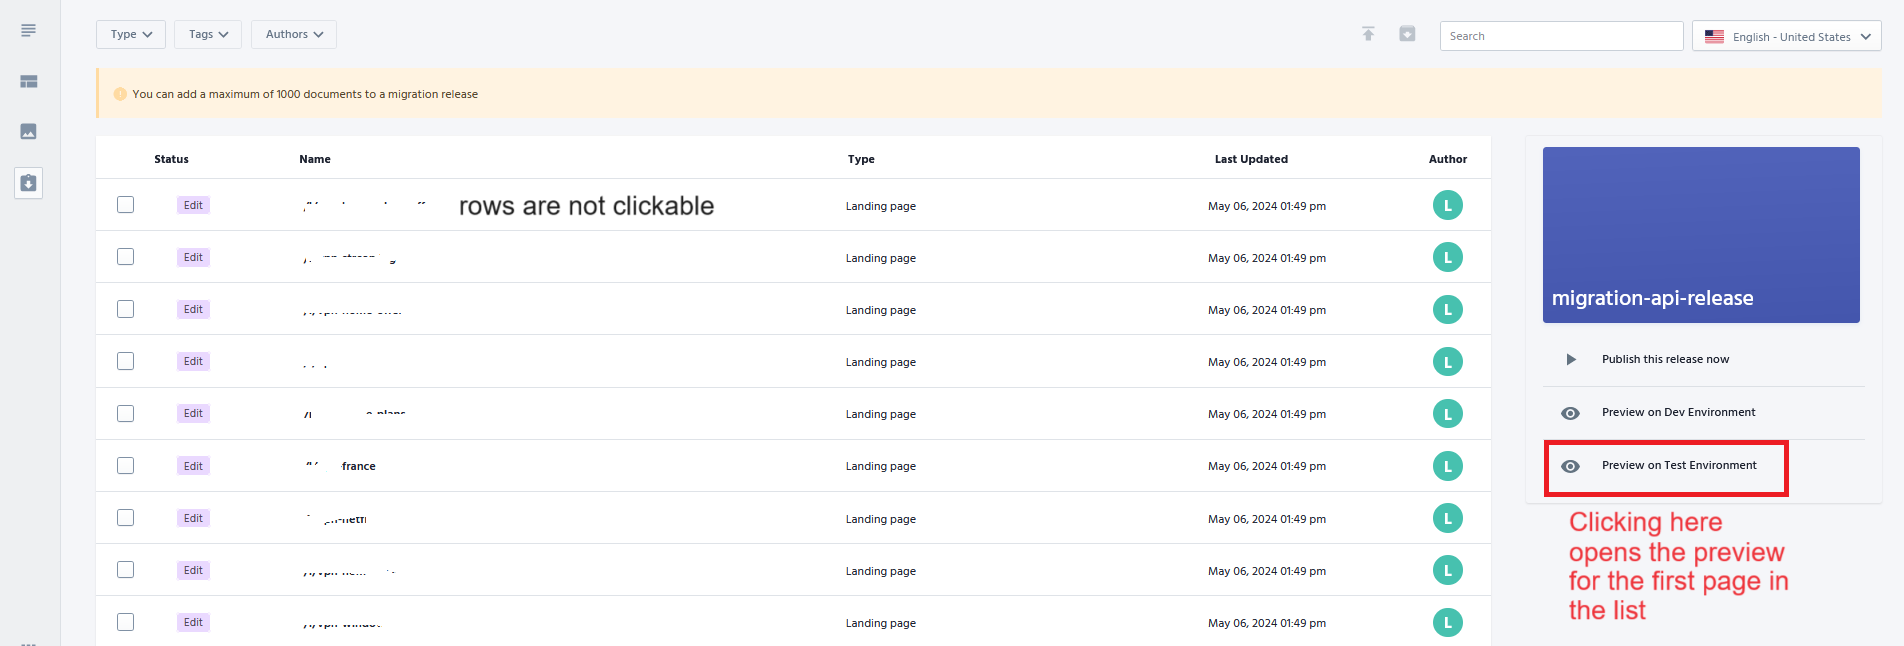Click the upload arrow icon near search
The height and width of the screenshot is (646, 1904).
coord(1368,34)
